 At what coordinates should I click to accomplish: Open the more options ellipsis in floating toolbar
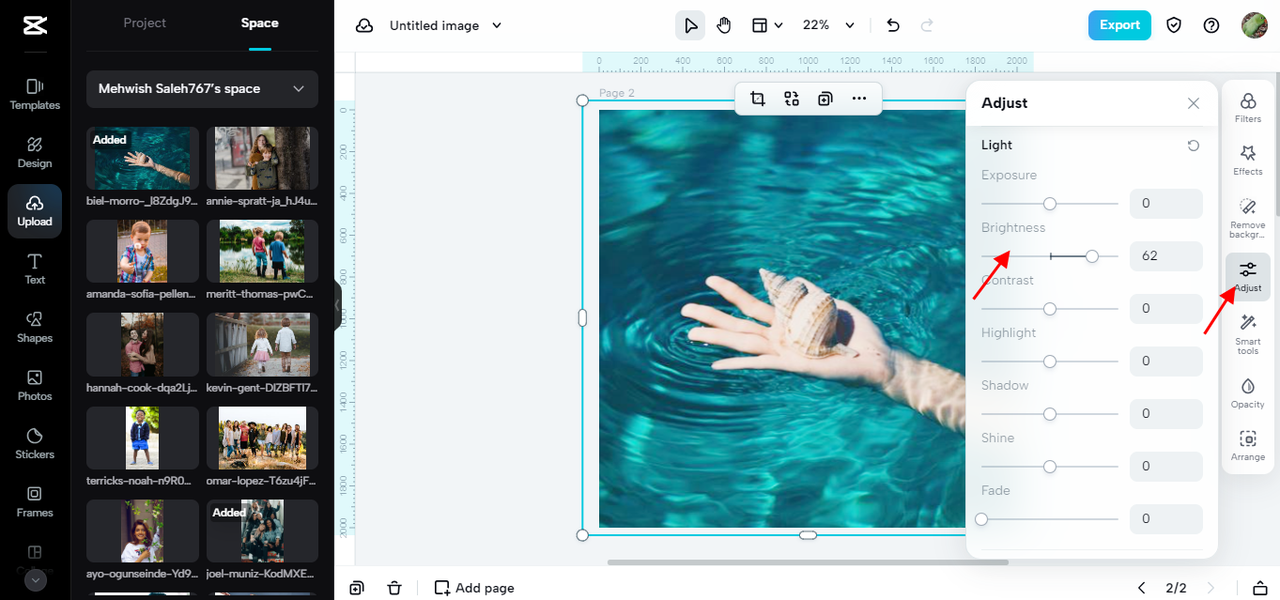pos(859,98)
